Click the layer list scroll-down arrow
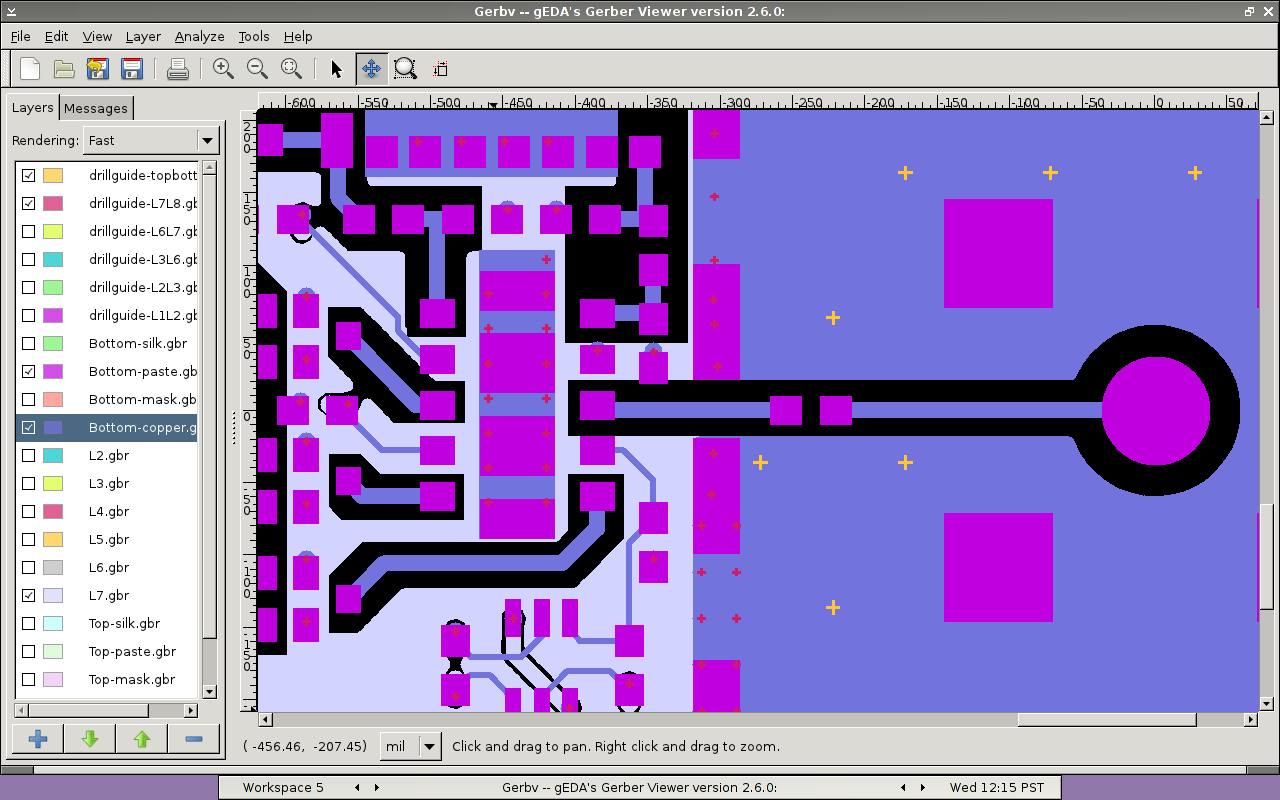Viewport: 1280px width, 800px height. tap(209, 691)
